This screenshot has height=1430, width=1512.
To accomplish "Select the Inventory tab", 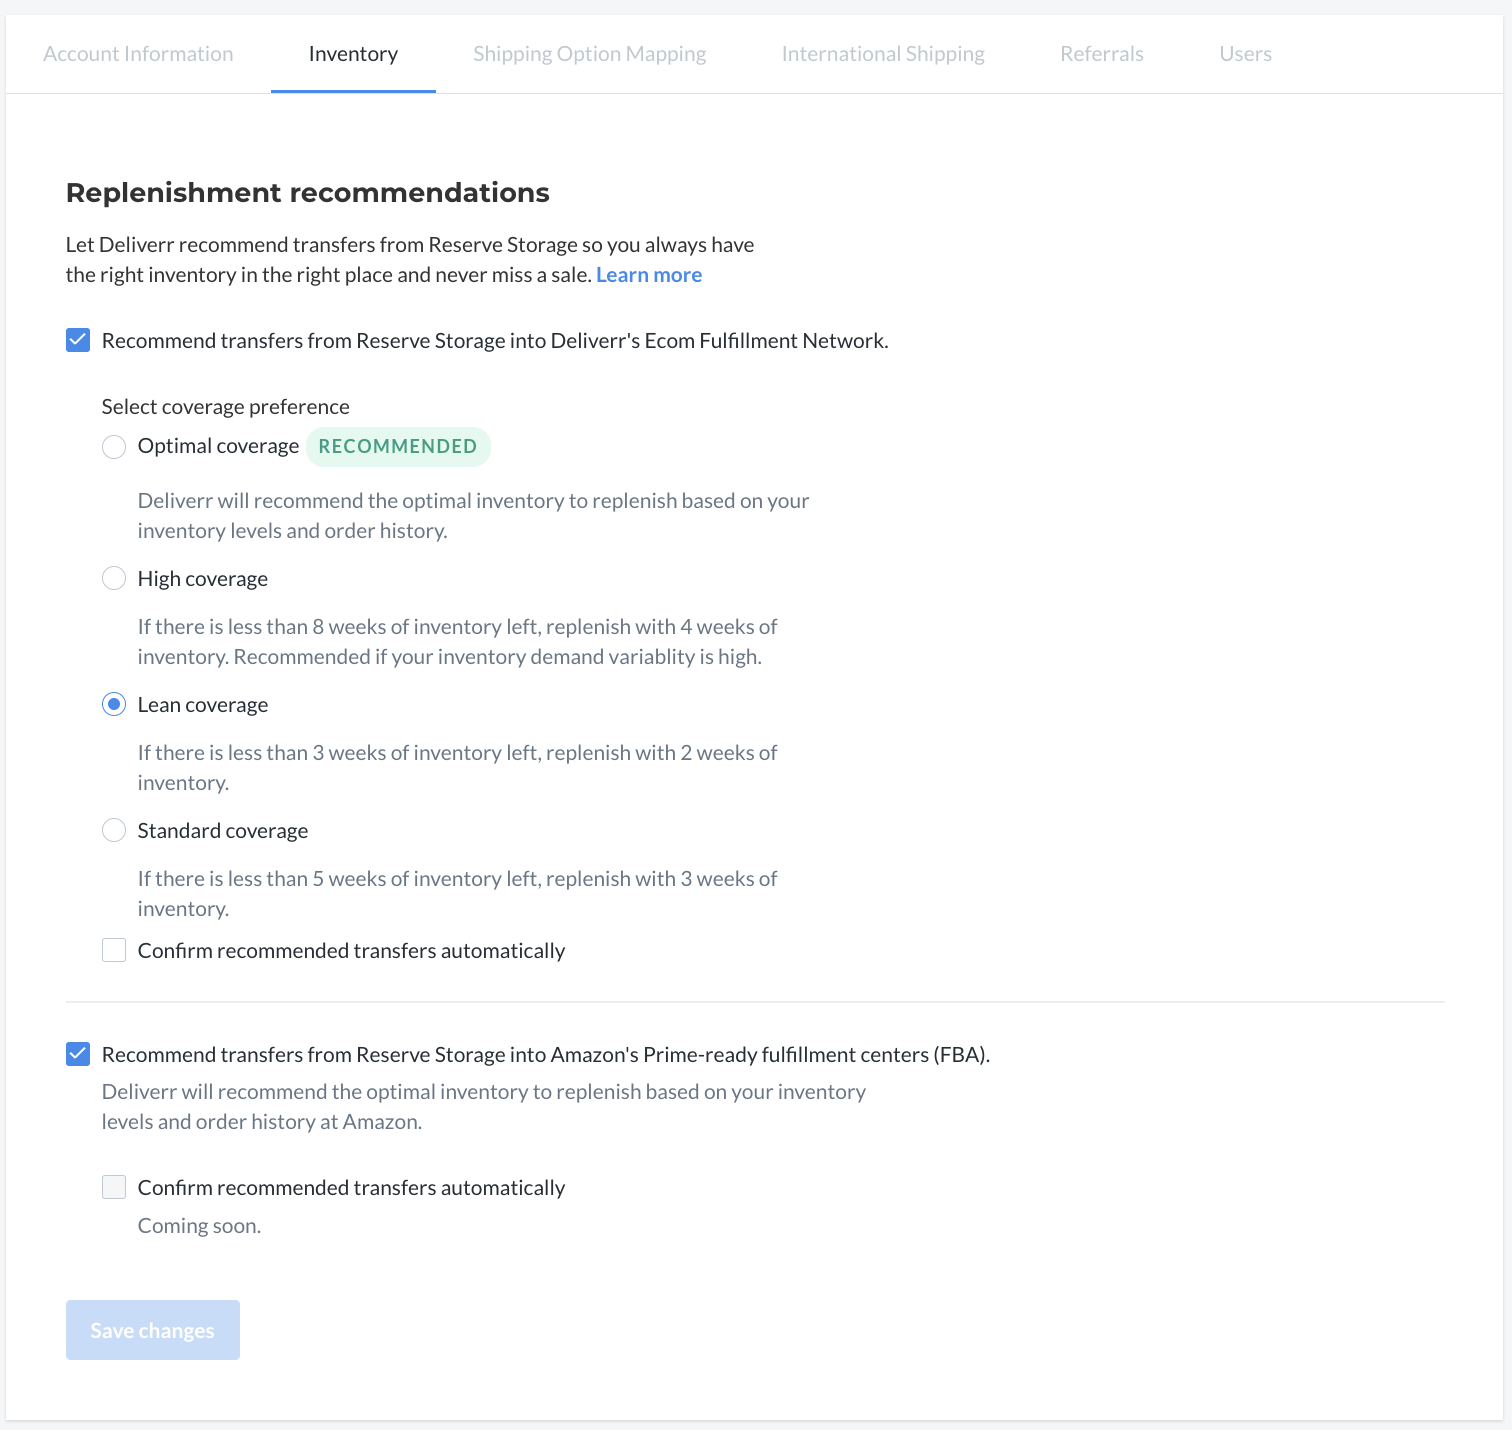I will (x=353, y=54).
